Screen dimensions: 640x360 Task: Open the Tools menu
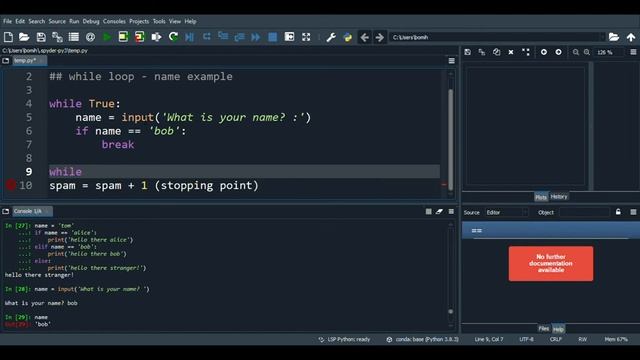click(x=159, y=21)
